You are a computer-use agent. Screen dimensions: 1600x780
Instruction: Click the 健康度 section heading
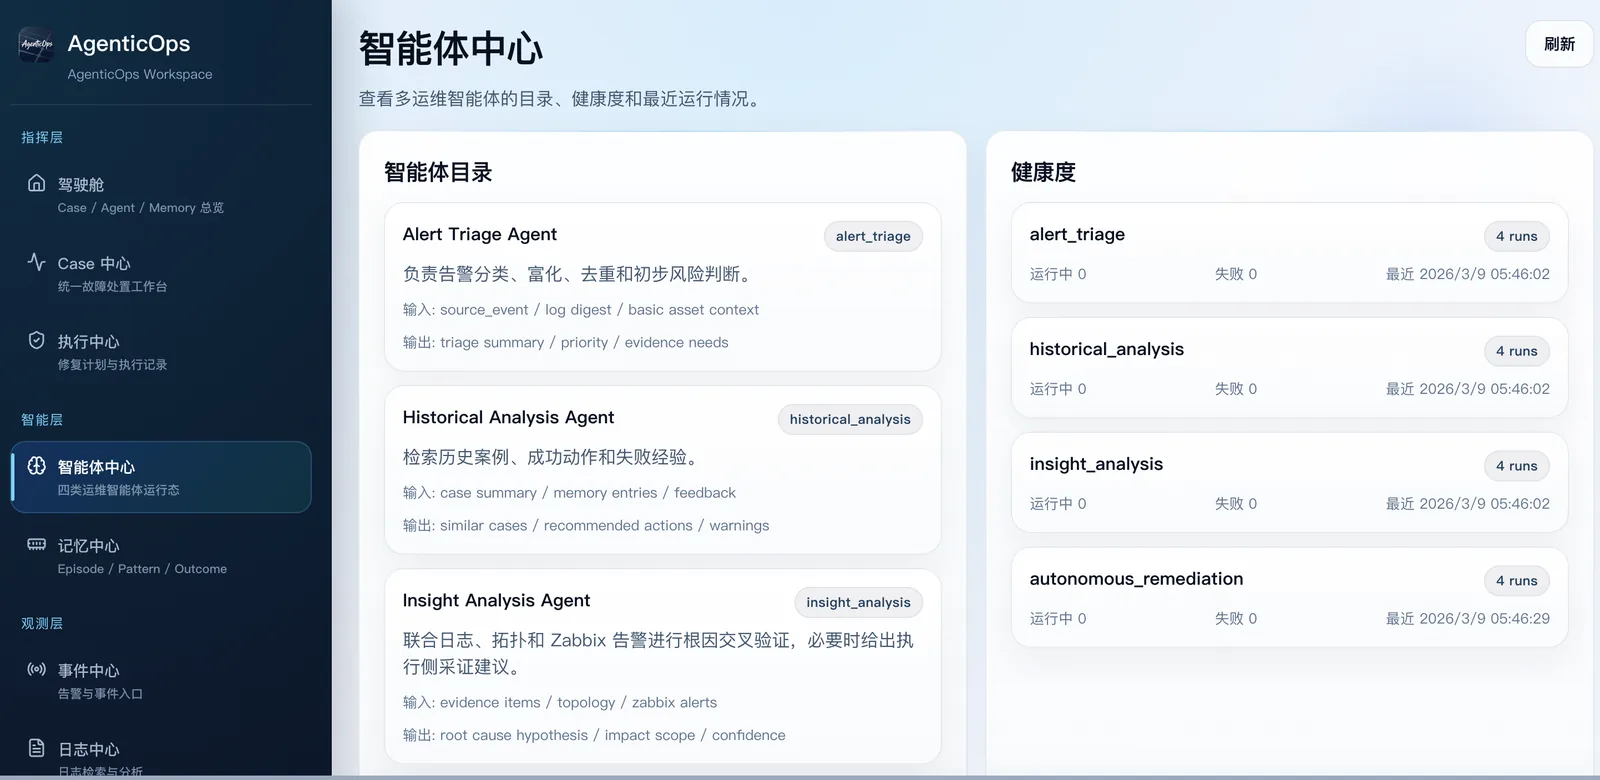pos(1043,172)
